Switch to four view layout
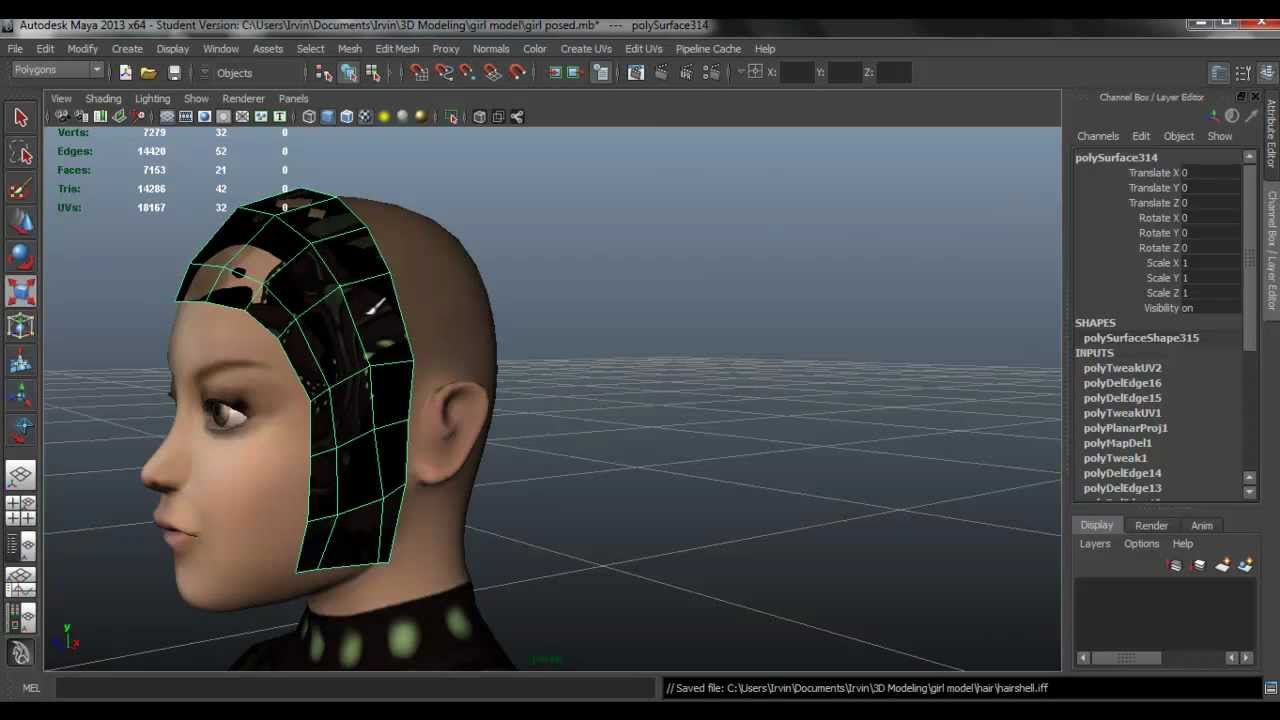This screenshot has height=720, width=1280. [x=21, y=511]
